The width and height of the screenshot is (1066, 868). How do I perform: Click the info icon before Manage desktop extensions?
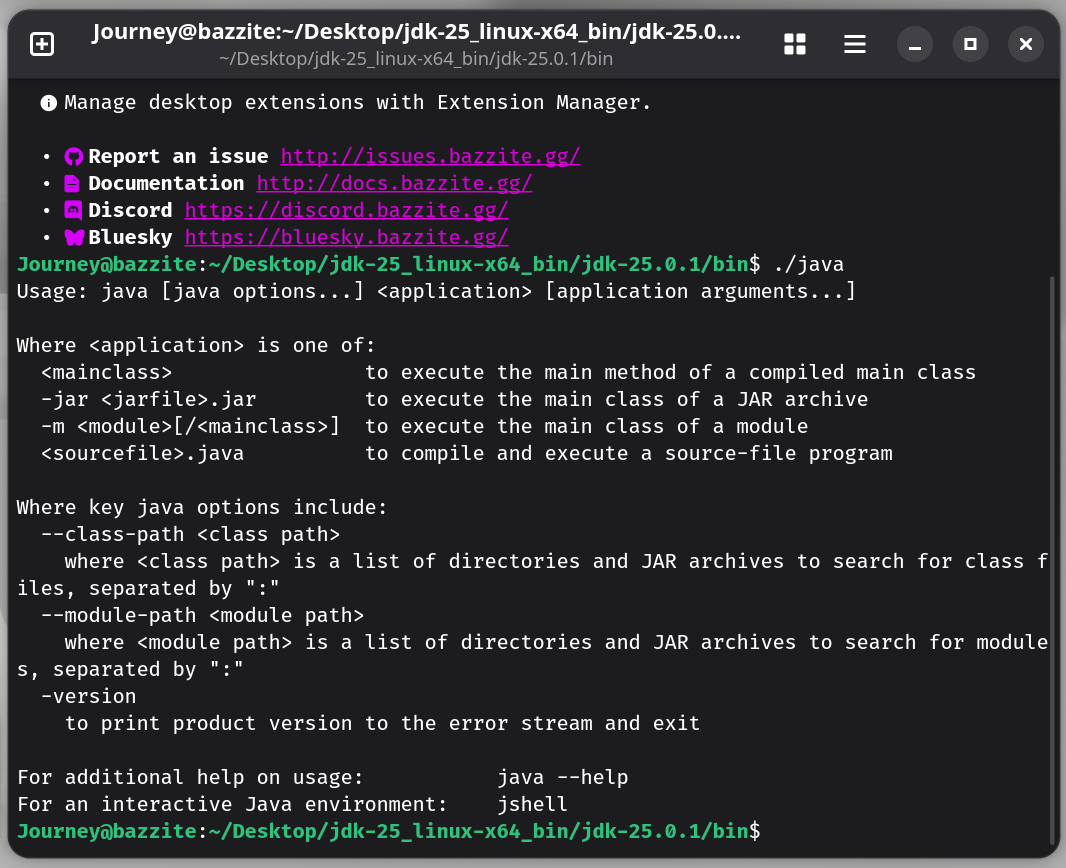[x=48, y=103]
